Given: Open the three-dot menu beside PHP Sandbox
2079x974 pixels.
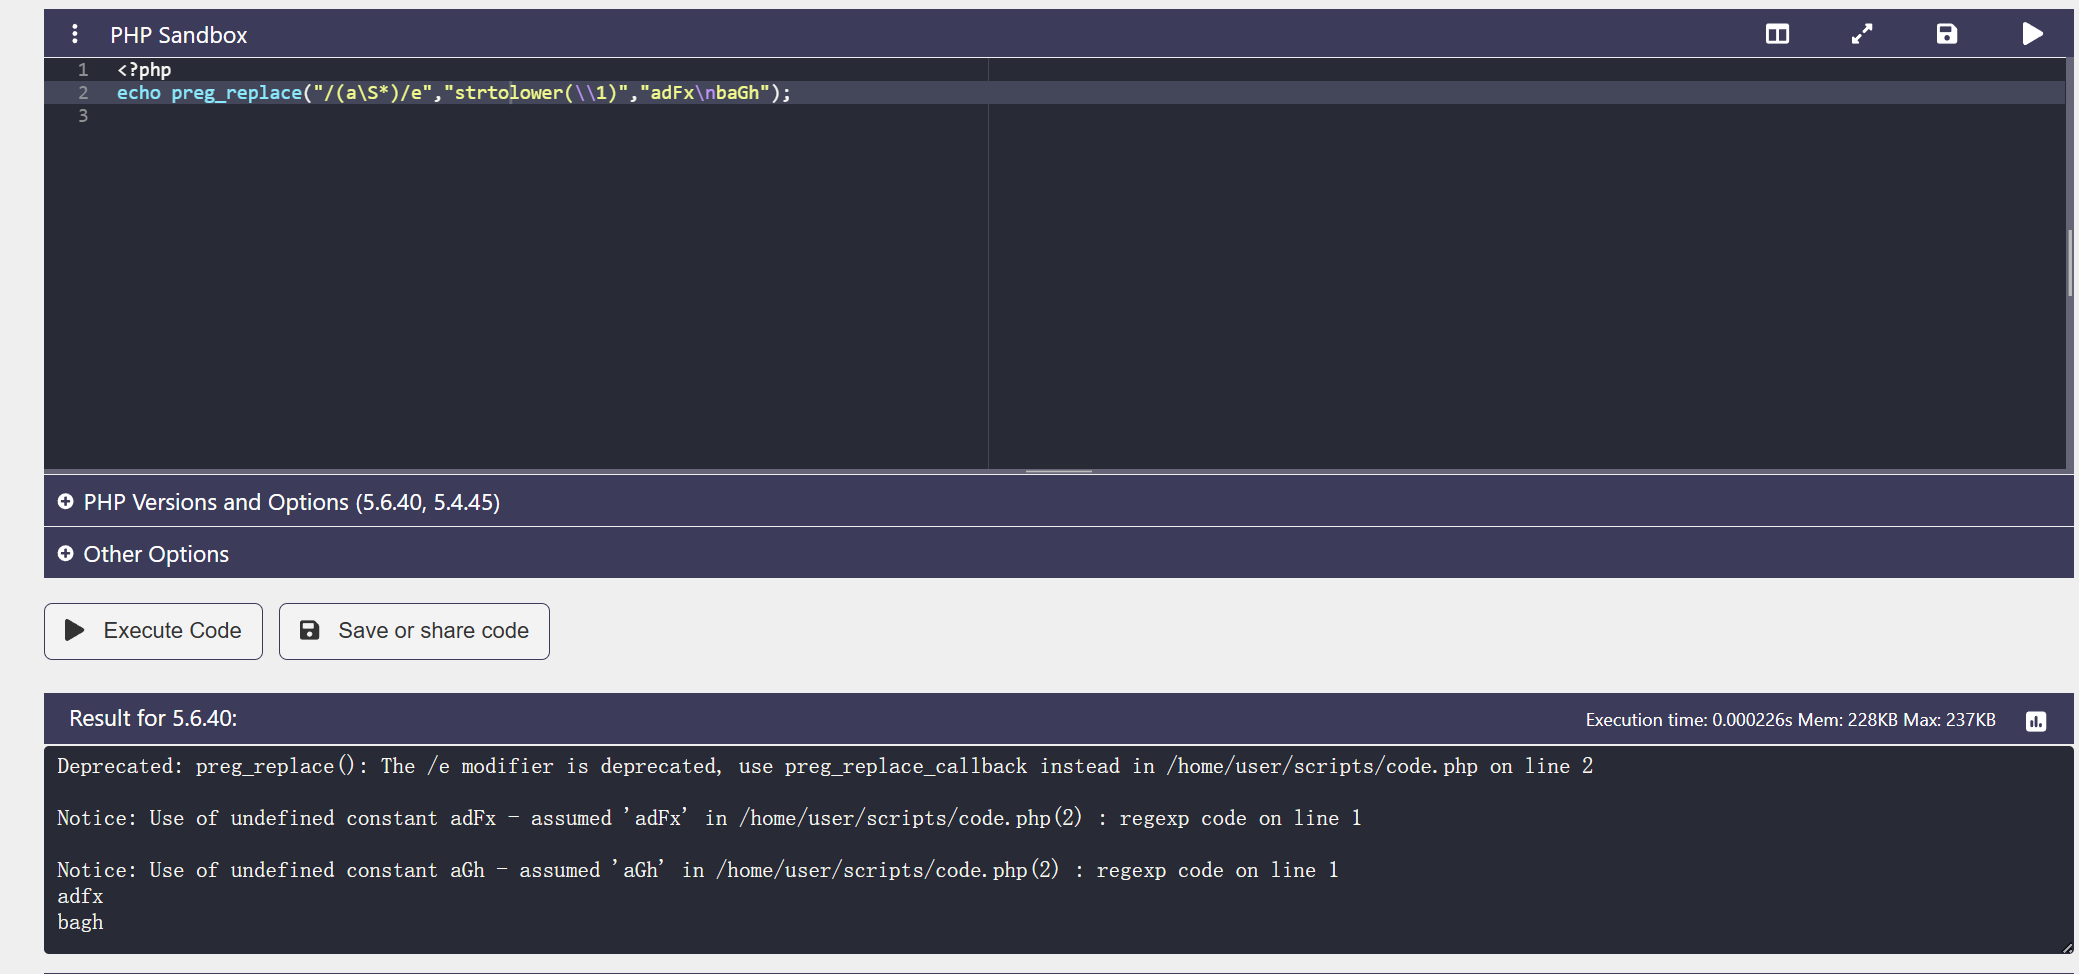Looking at the screenshot, I should 75,34.
